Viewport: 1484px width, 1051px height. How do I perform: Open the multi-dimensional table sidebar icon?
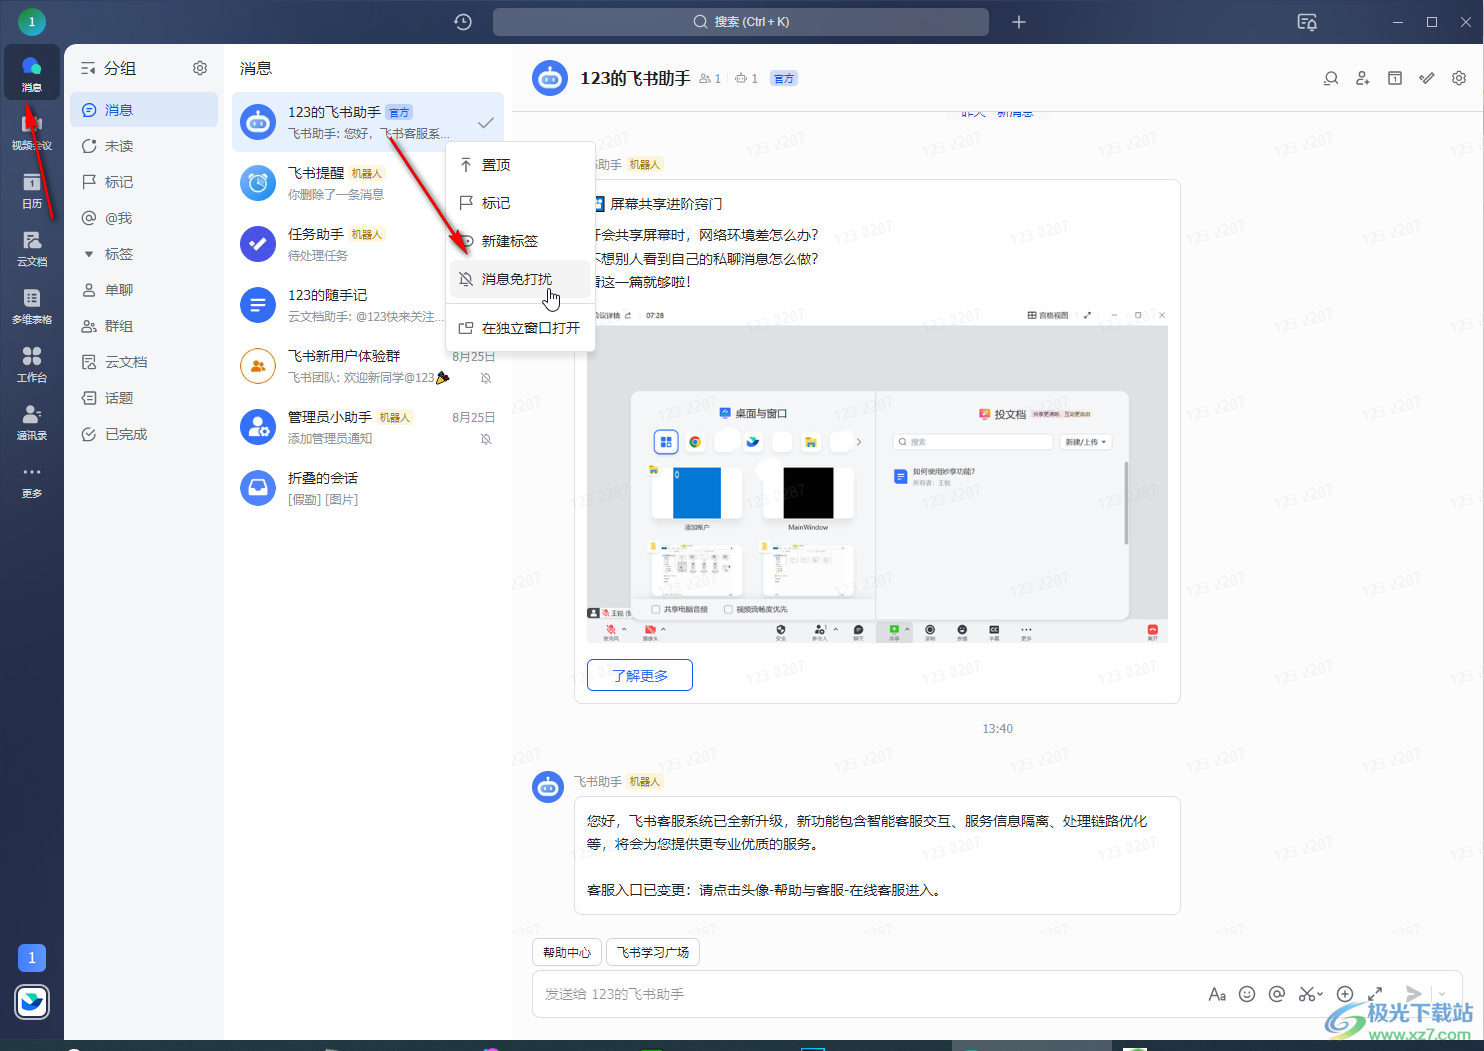pos(32,305)
